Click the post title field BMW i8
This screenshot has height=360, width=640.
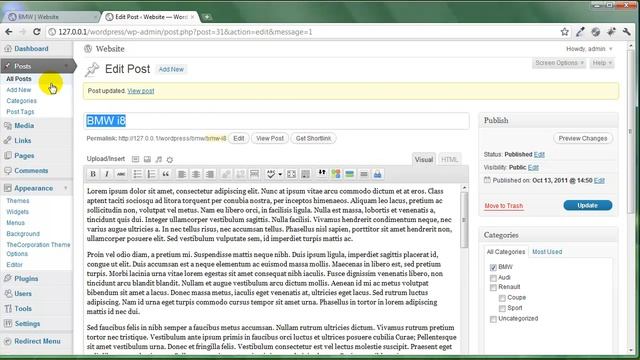point(276,121)
